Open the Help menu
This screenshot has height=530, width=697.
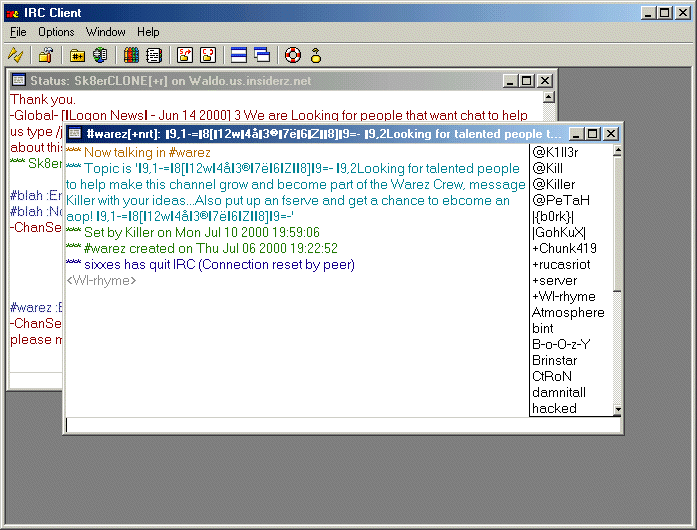(148, 32)
